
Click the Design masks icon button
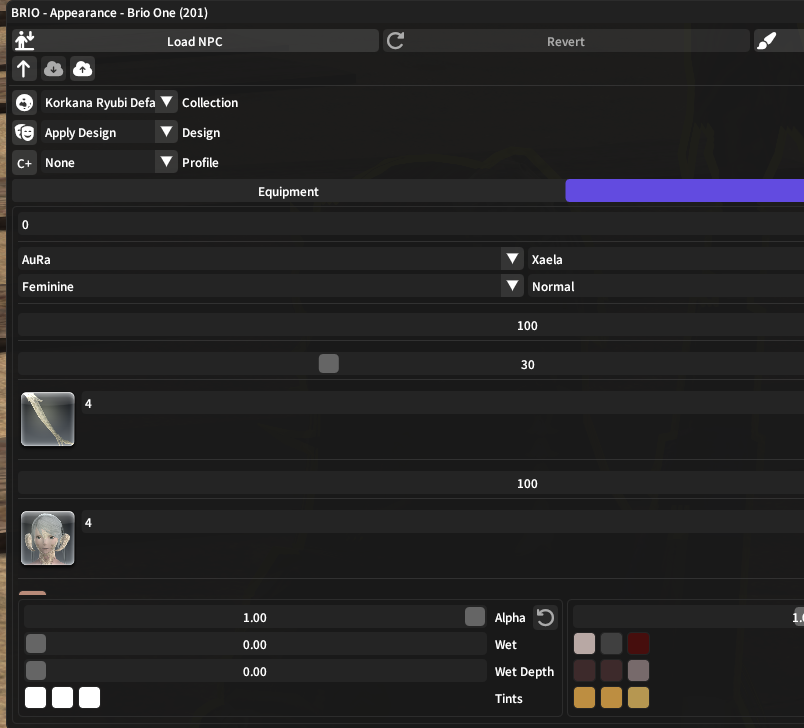[x=24, y=133]
